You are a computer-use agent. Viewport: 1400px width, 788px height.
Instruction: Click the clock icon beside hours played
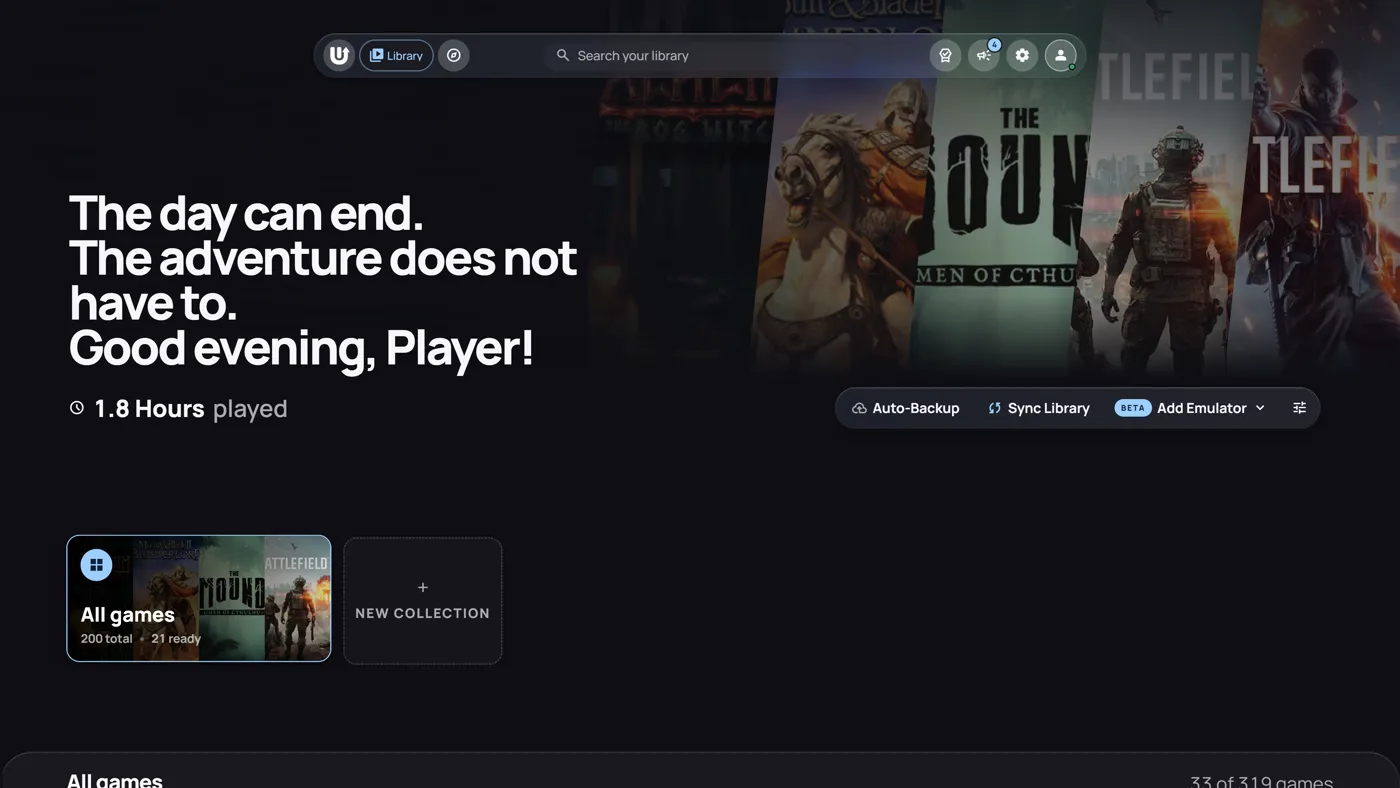[x=77, y=408]
